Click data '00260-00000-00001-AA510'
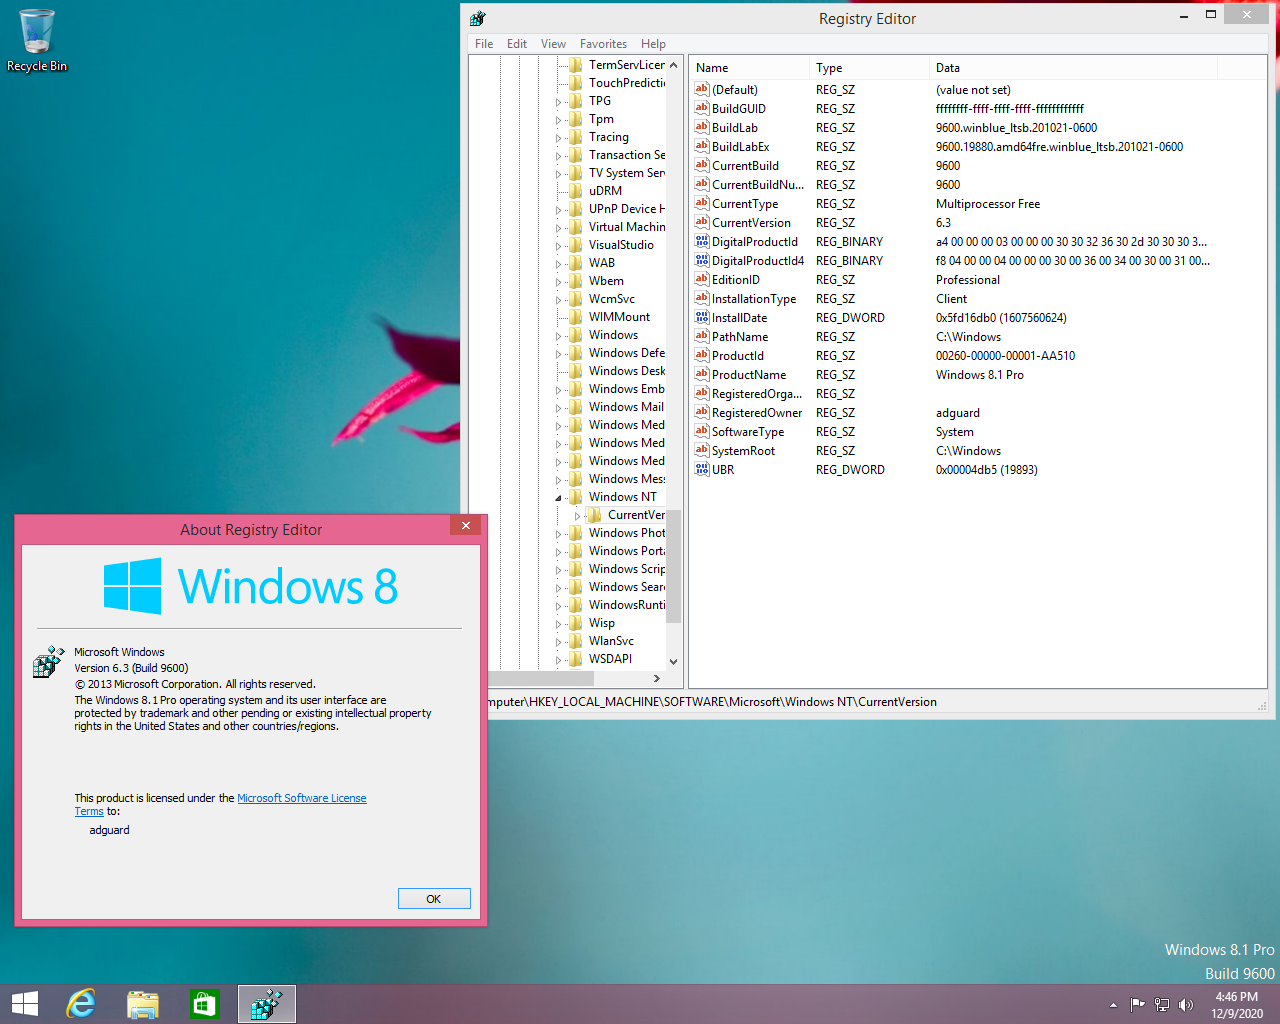The width and height of the screenshot is (1280, 1024). (x=1005, y=355)
